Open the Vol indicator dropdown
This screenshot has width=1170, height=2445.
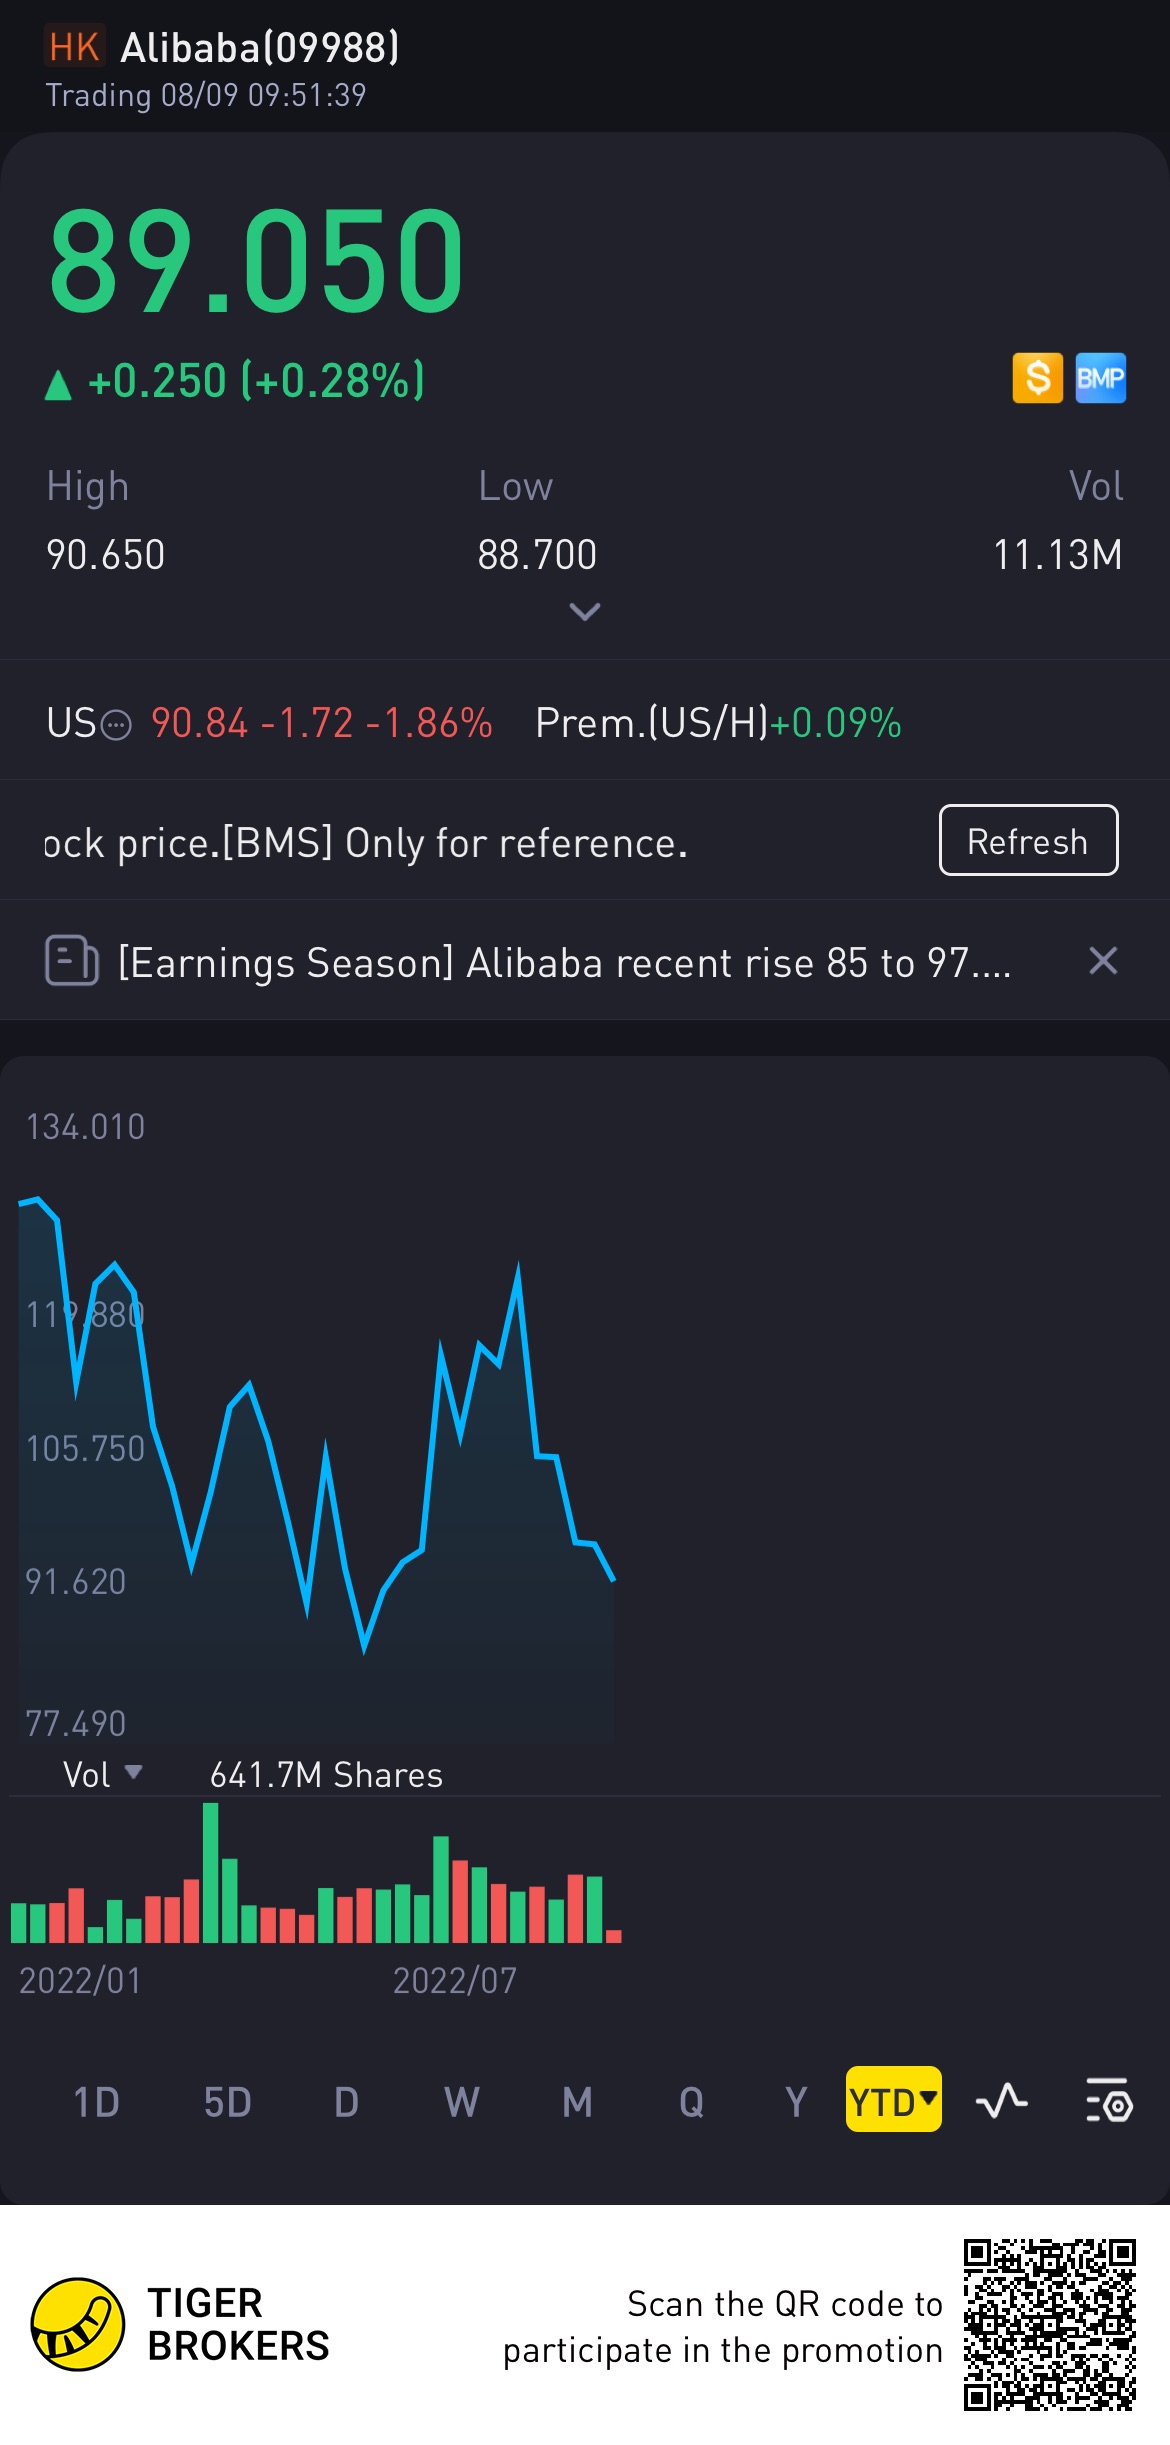pos(102,1774)
